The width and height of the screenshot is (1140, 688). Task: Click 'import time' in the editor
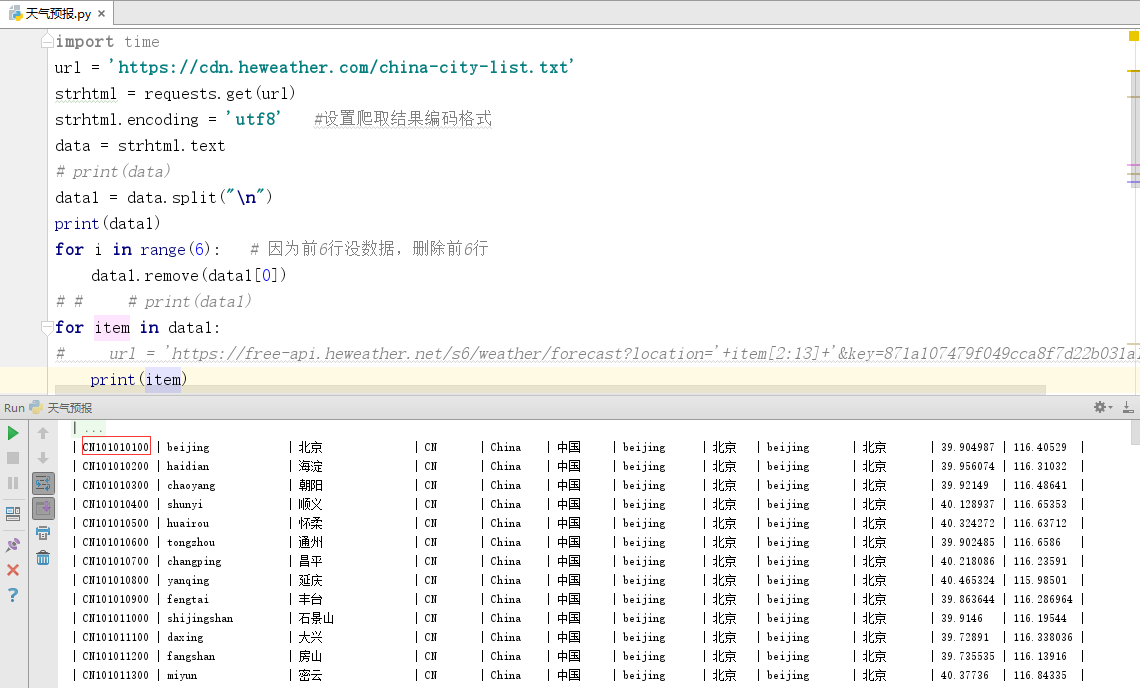[107, 41]
